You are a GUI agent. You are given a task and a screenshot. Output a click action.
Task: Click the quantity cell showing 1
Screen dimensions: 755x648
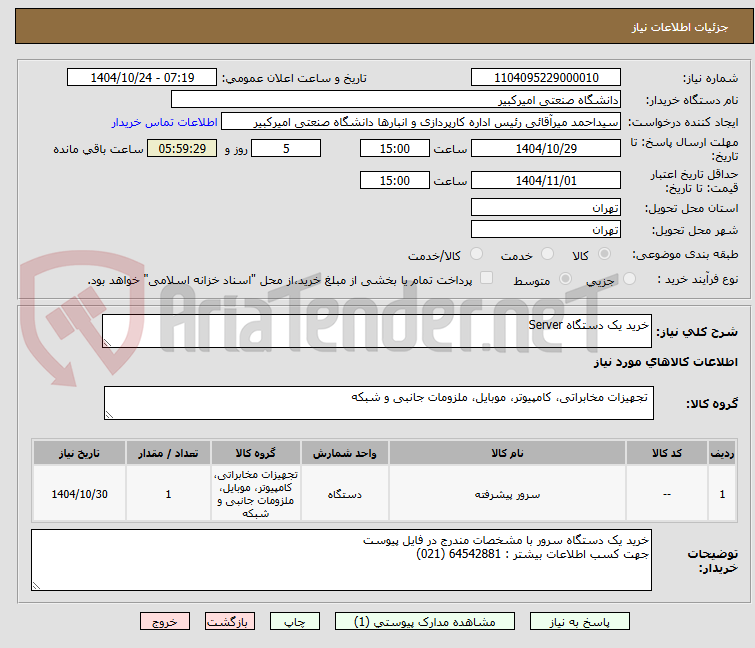[x=168, y=494]
